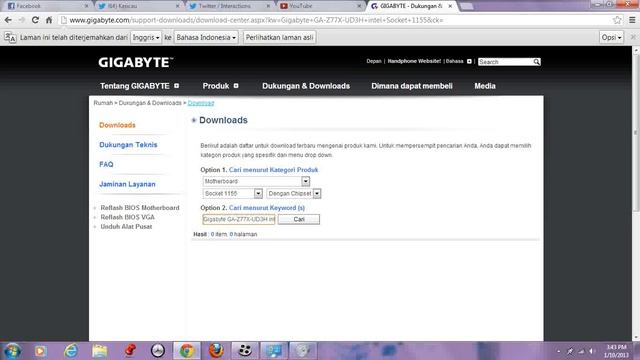Open target language dropdown Bahasa Indonesia
The width and height of the screenshot is (640, 360).
pos(206,37)
